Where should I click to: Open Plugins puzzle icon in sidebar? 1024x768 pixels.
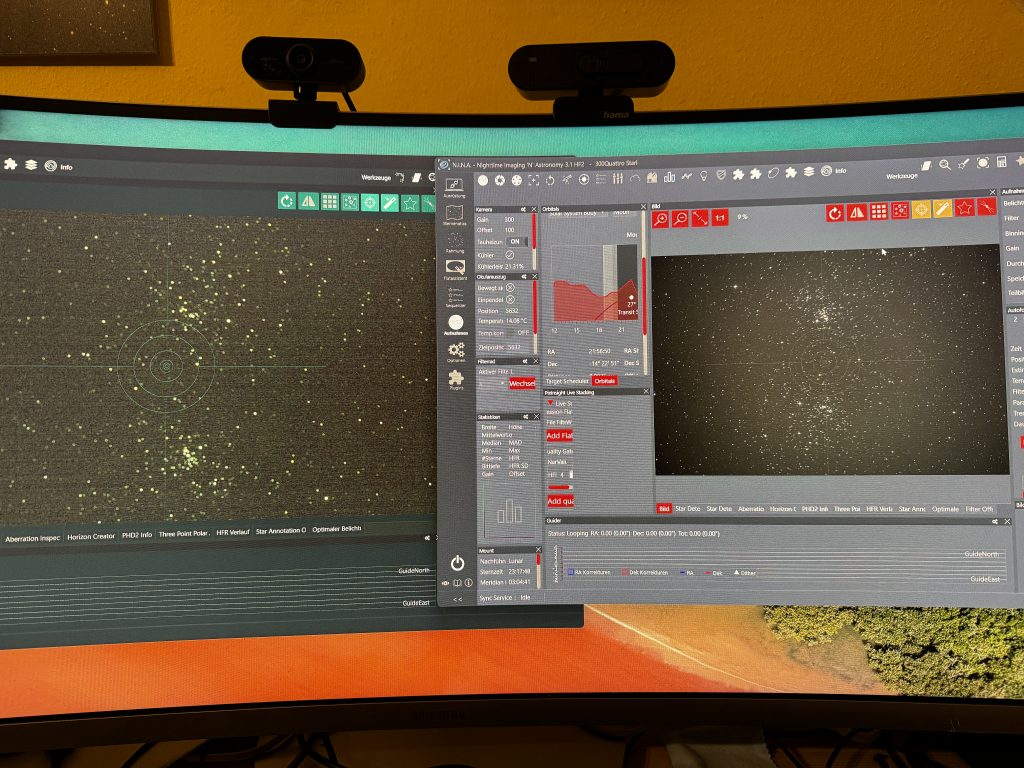click(x=456, y=379)
